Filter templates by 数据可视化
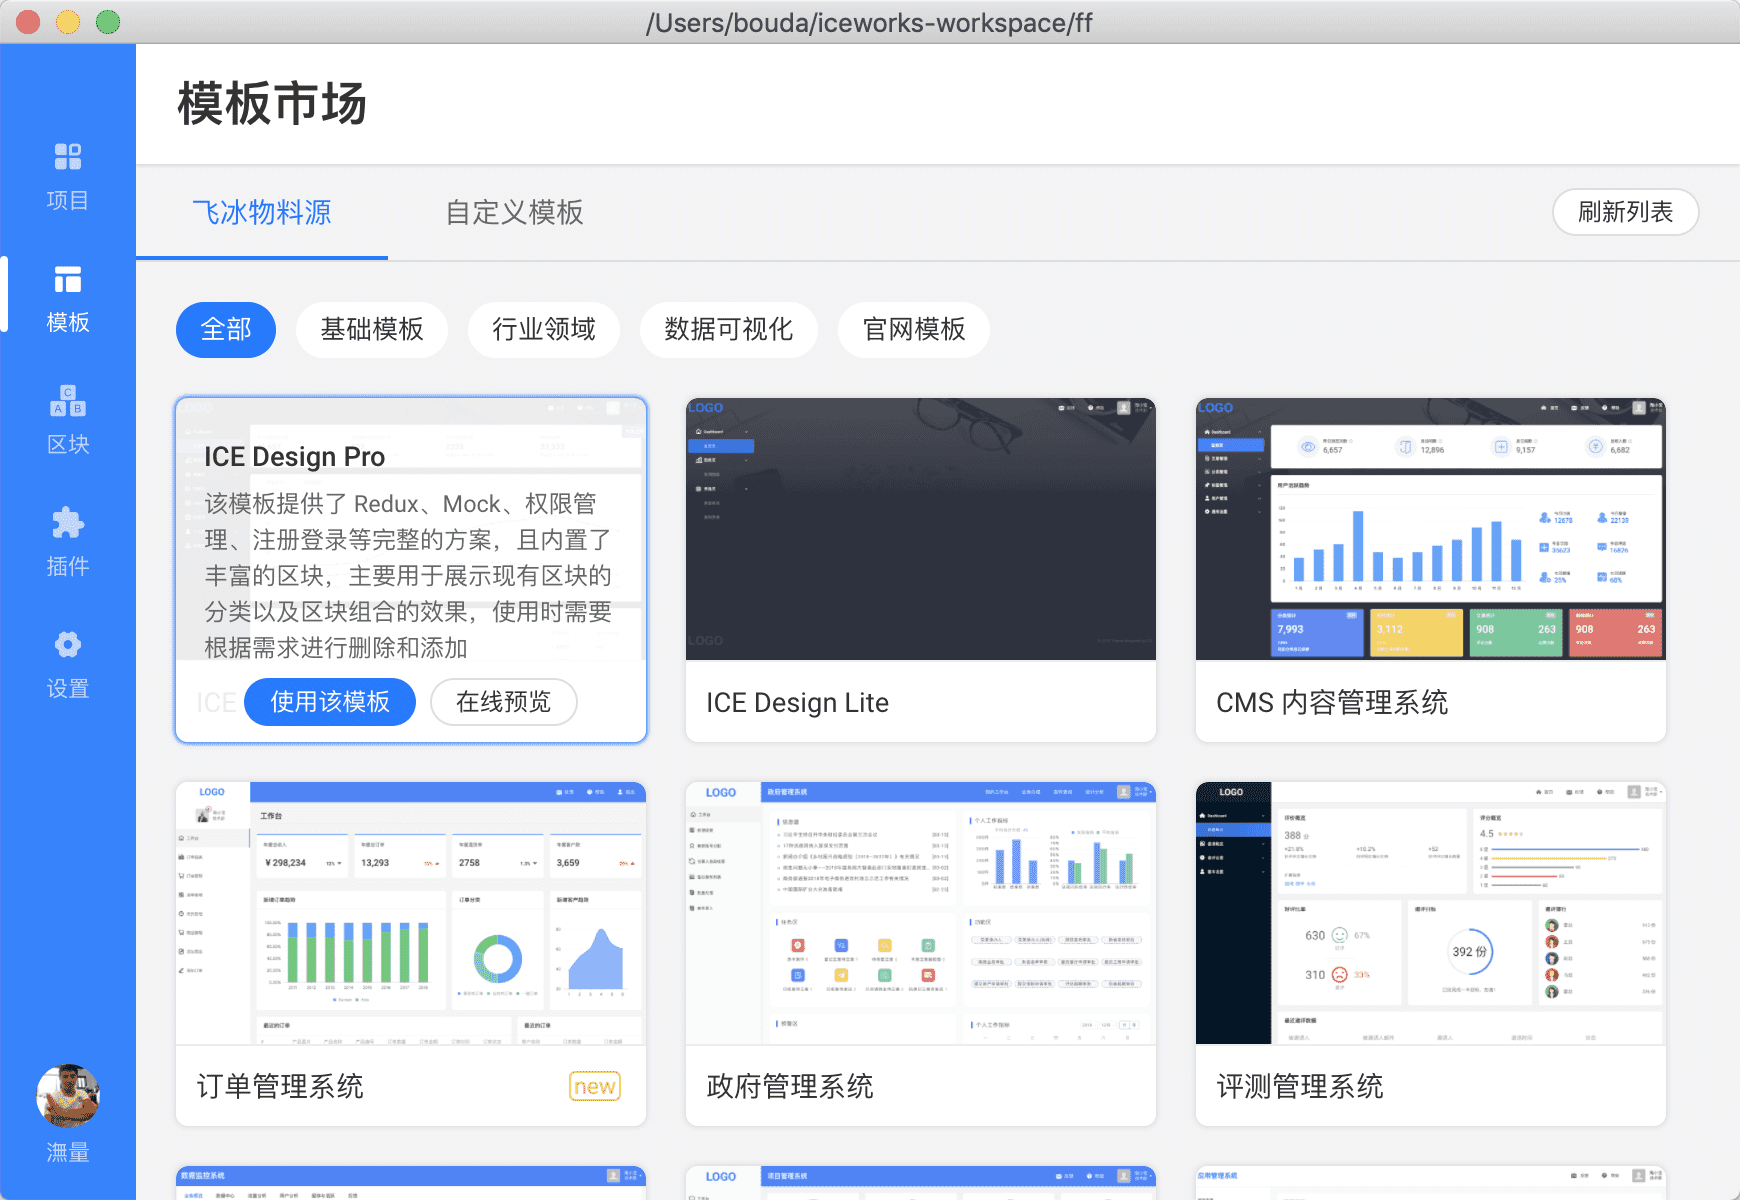 (729, 329)
